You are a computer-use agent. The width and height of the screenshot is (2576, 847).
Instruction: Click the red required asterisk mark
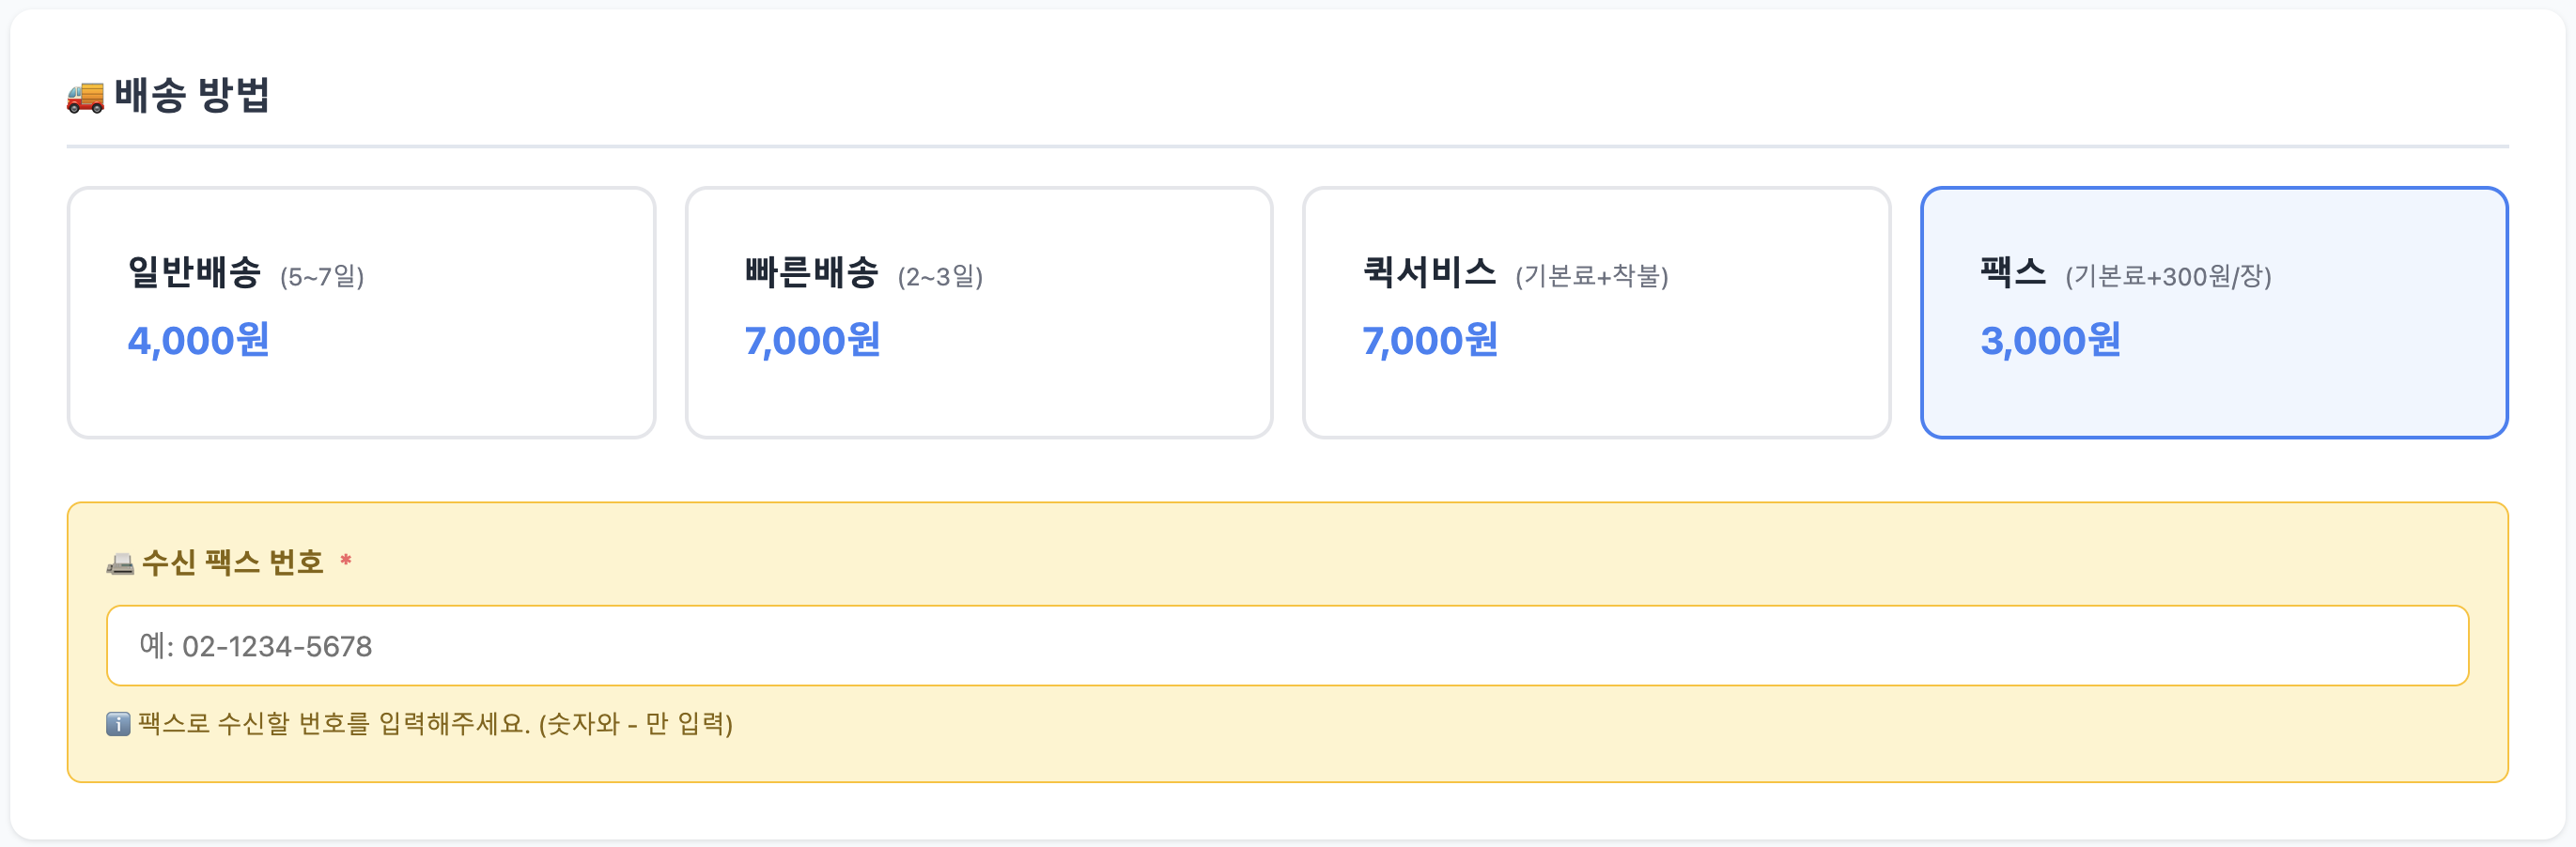point(346,561)
